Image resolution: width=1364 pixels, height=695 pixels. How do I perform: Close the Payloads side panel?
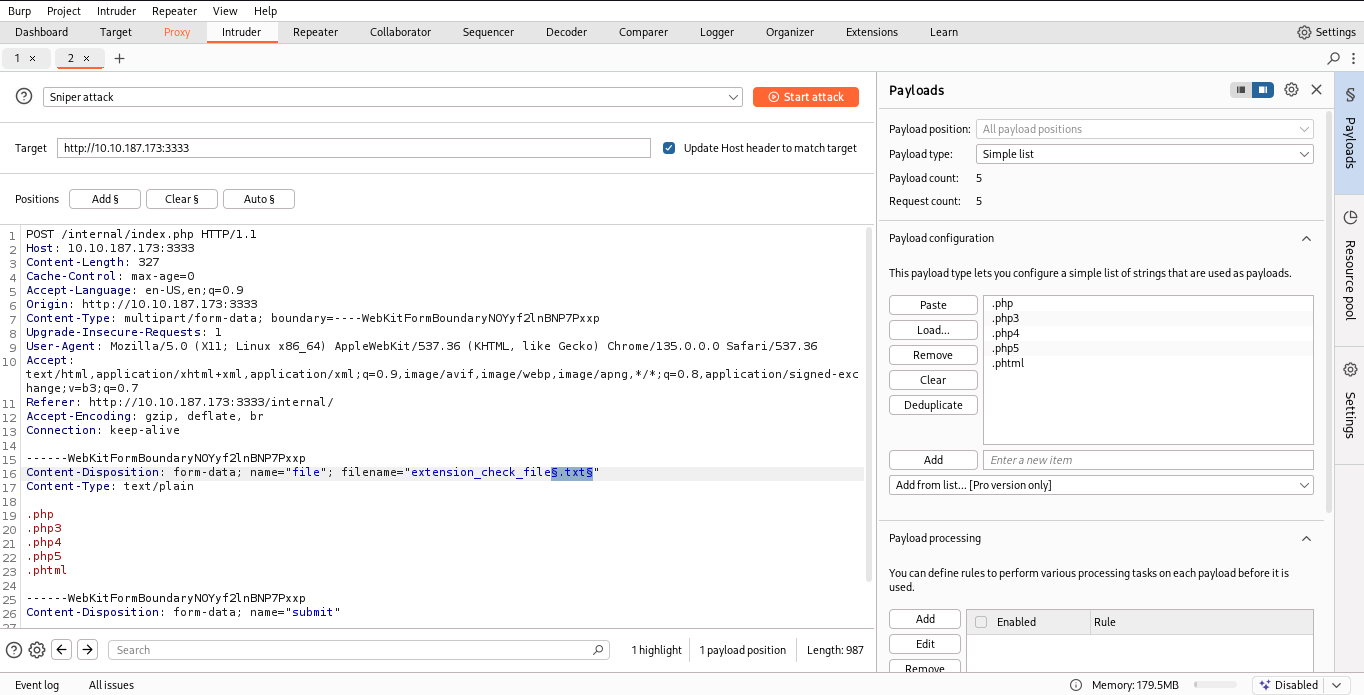(1316, 90)
